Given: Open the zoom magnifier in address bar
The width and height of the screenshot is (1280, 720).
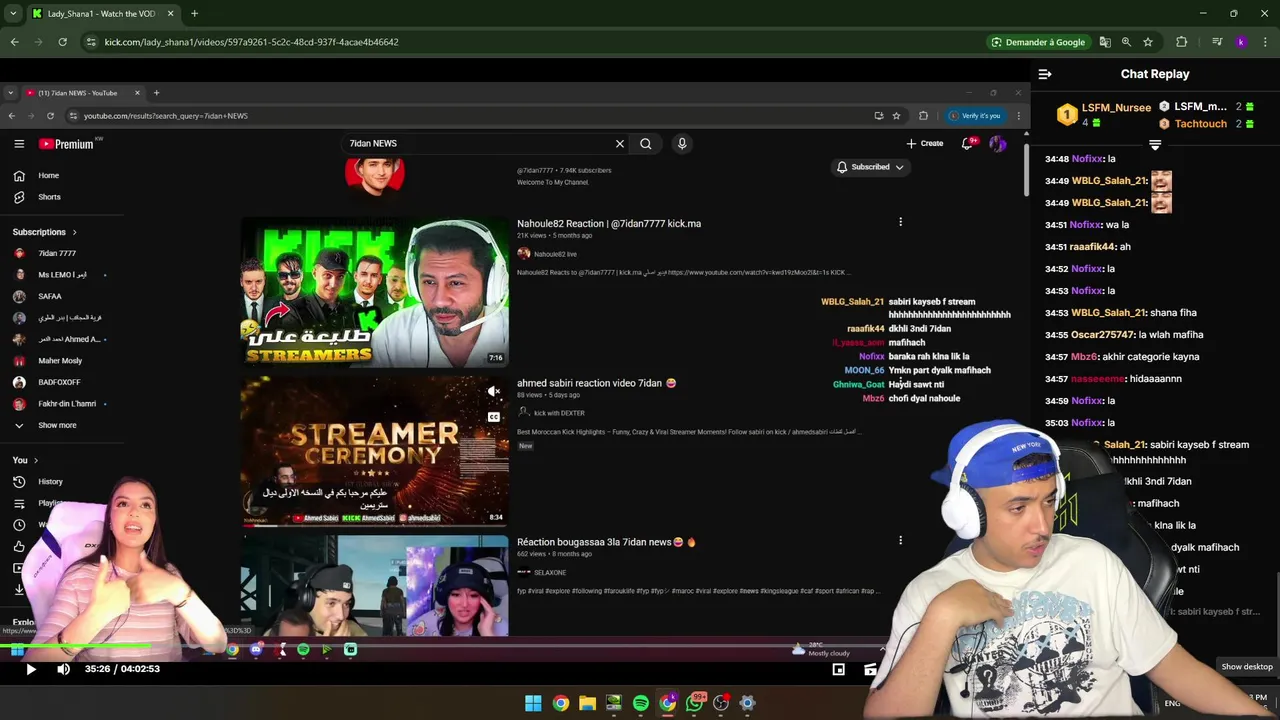Looking at the screenshot, I should (1126, 42).
